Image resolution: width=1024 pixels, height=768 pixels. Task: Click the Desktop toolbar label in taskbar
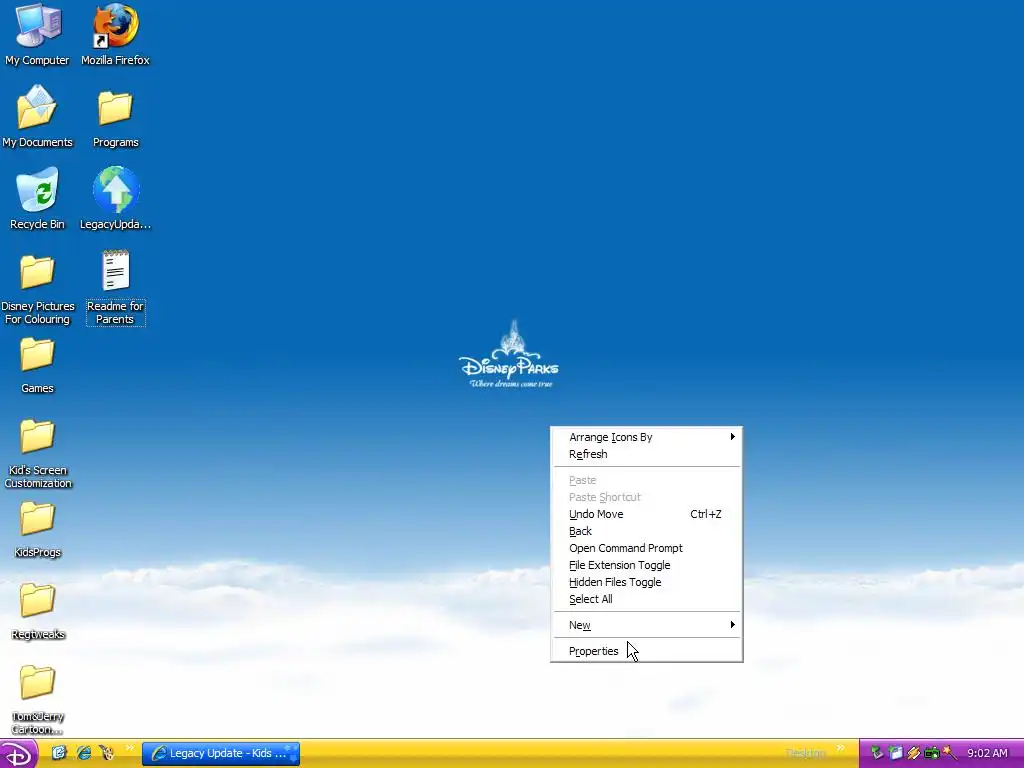tap(806, 753)
